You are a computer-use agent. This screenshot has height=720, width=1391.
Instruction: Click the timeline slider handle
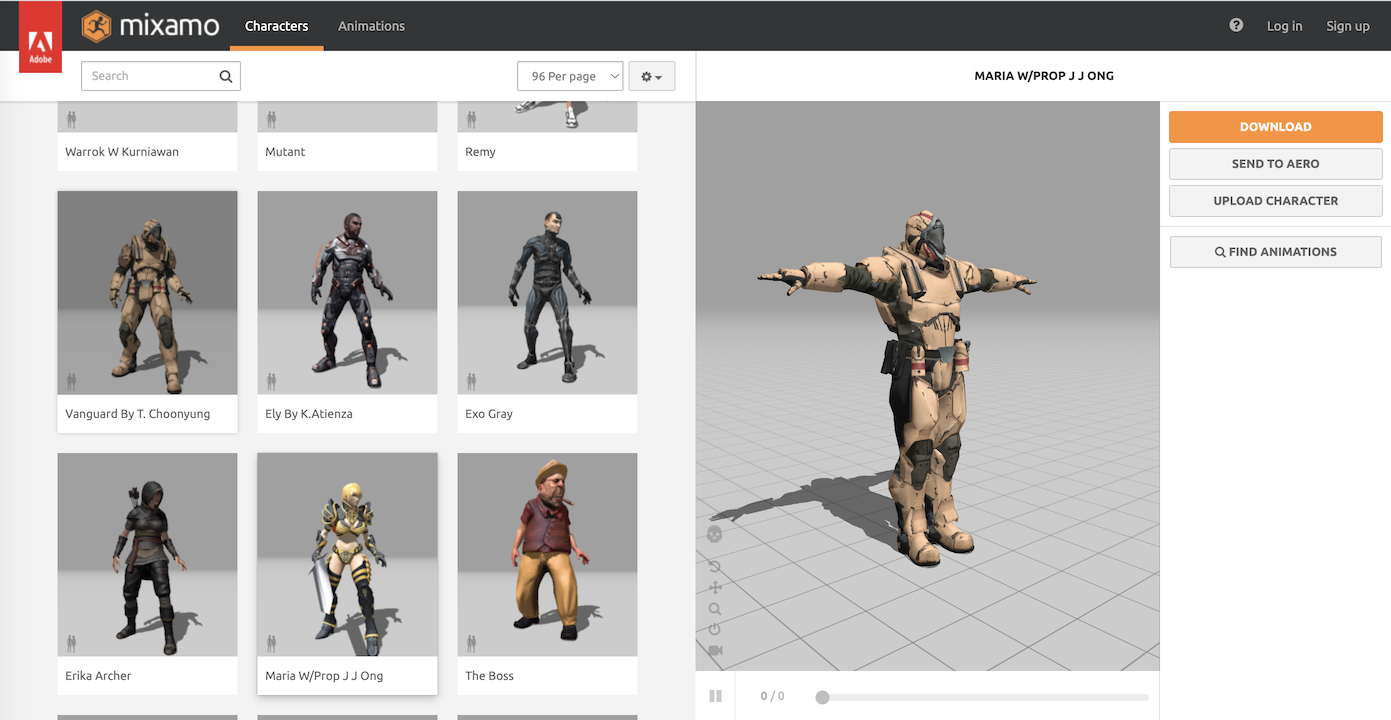click(x=822, y=697)
